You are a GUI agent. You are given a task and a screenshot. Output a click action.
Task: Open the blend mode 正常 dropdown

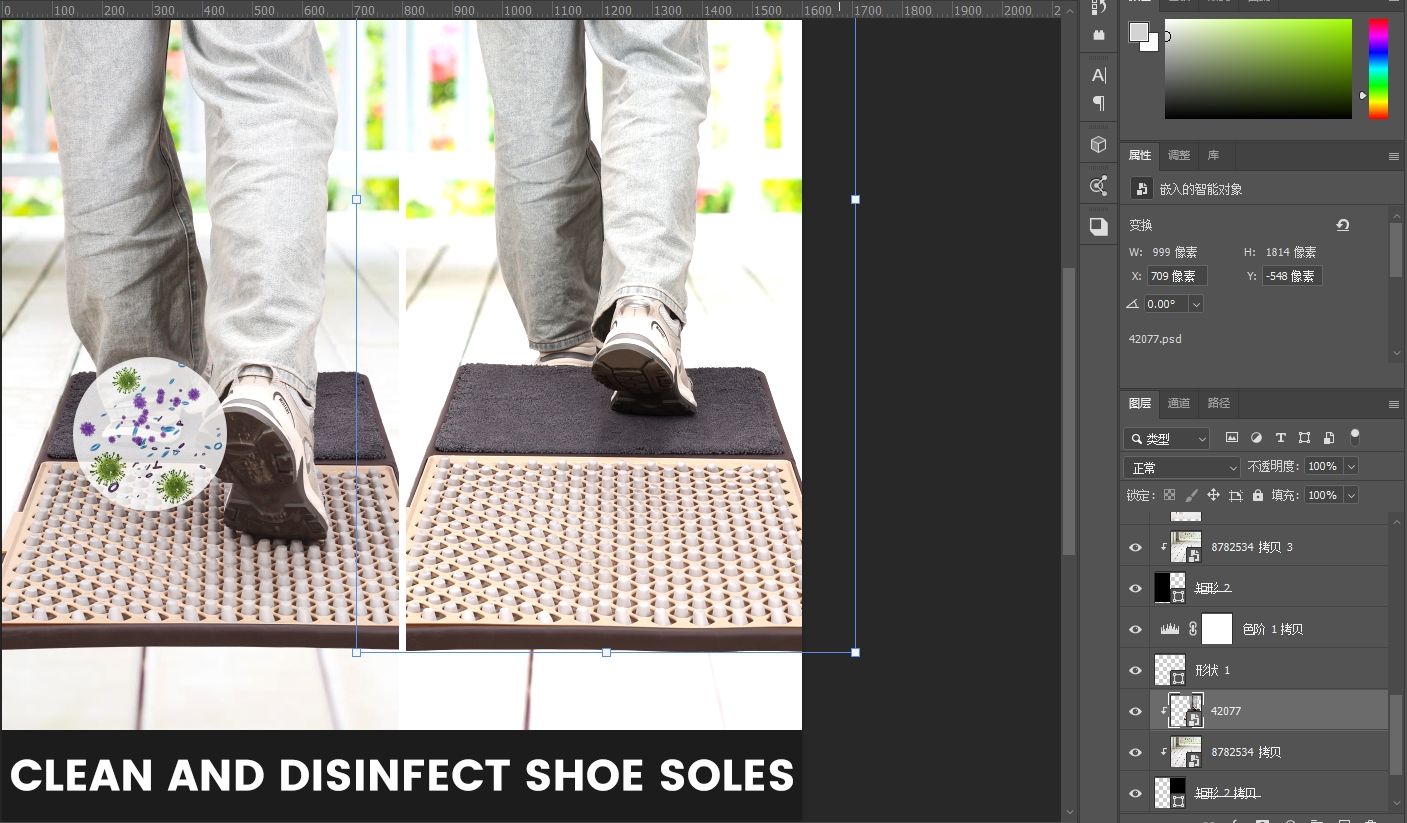point(1182,467)
